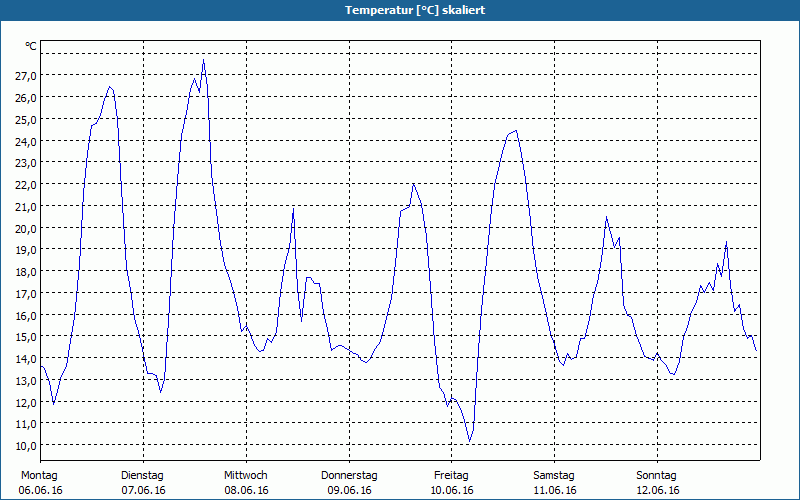Click the Montag day label
The width and height of the screenshot is (800, 500).
[x=39, y=476]
